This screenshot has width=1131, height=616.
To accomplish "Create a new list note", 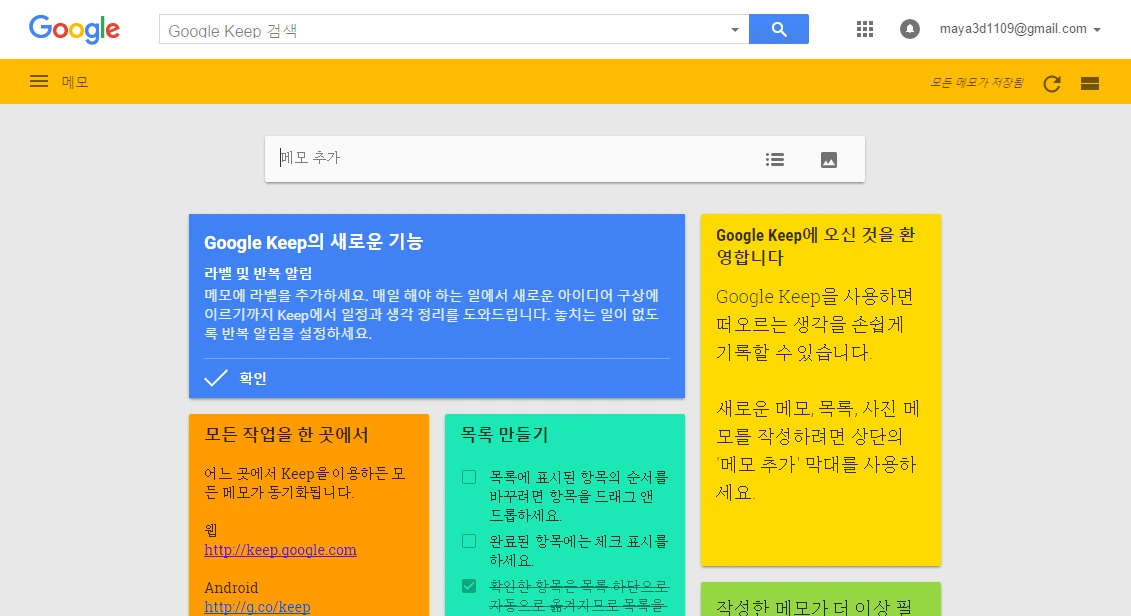I will 775,159.
